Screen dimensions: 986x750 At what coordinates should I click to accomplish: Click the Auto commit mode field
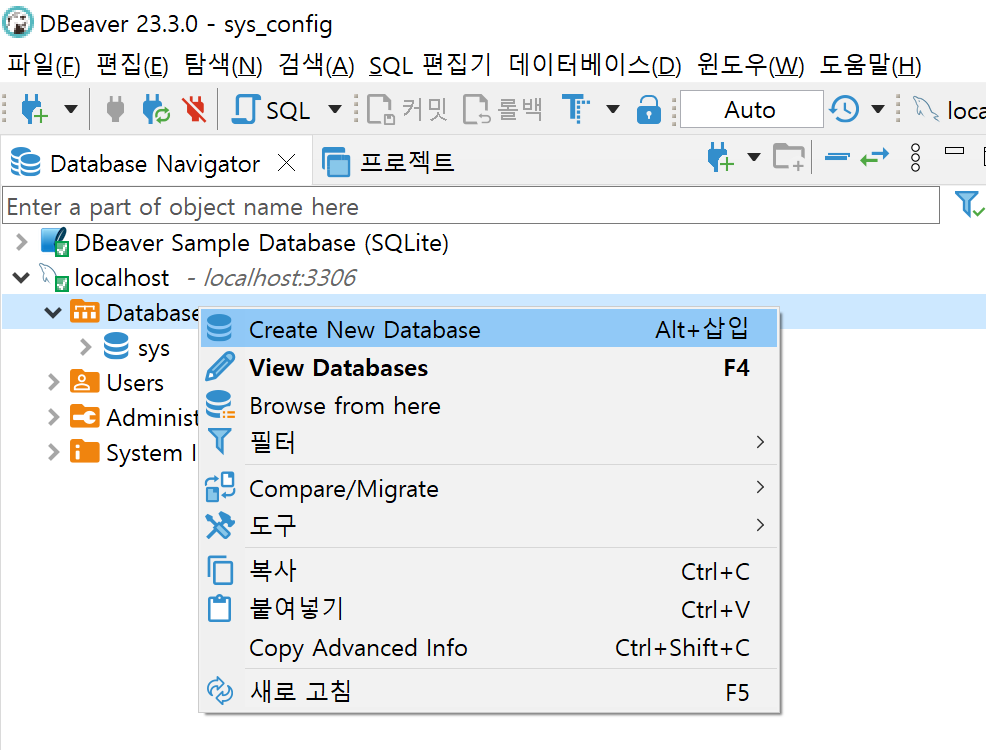pyautogui.click(x=751, y=109)
